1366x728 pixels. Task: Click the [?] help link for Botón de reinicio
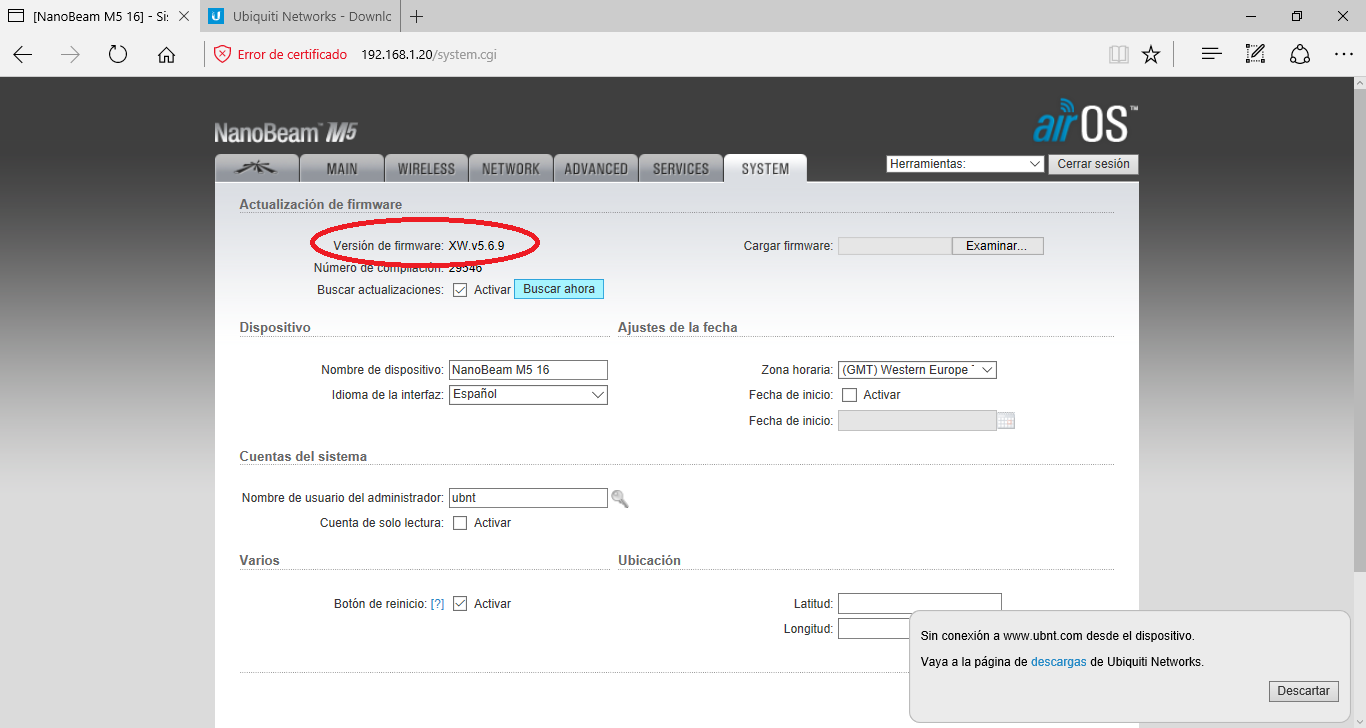pyautogui.click(x=437, y=604)
